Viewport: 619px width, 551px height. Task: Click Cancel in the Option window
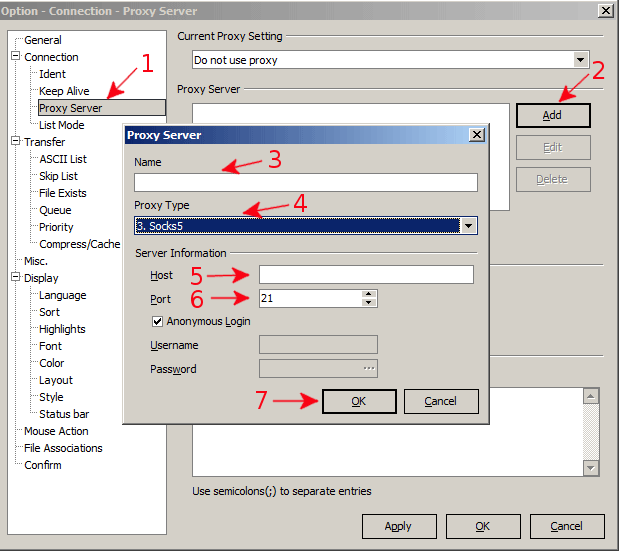[567, 526]
